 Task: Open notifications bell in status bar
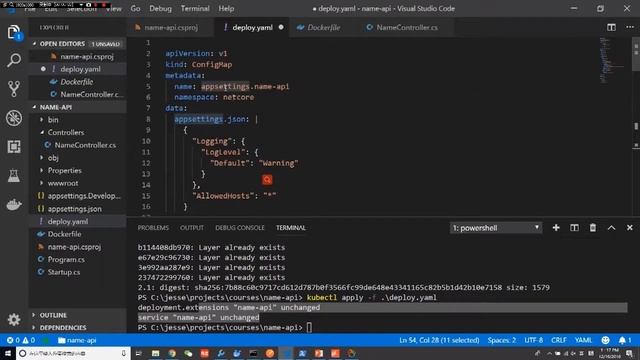click(x=624, y=340)
